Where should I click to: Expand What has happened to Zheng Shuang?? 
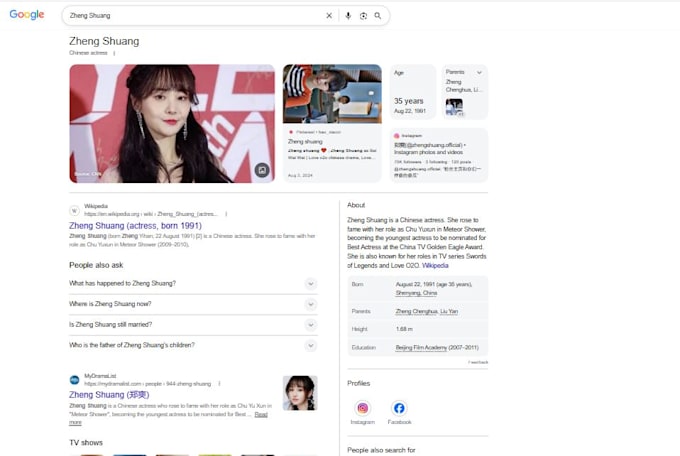[x=193, y=283]
